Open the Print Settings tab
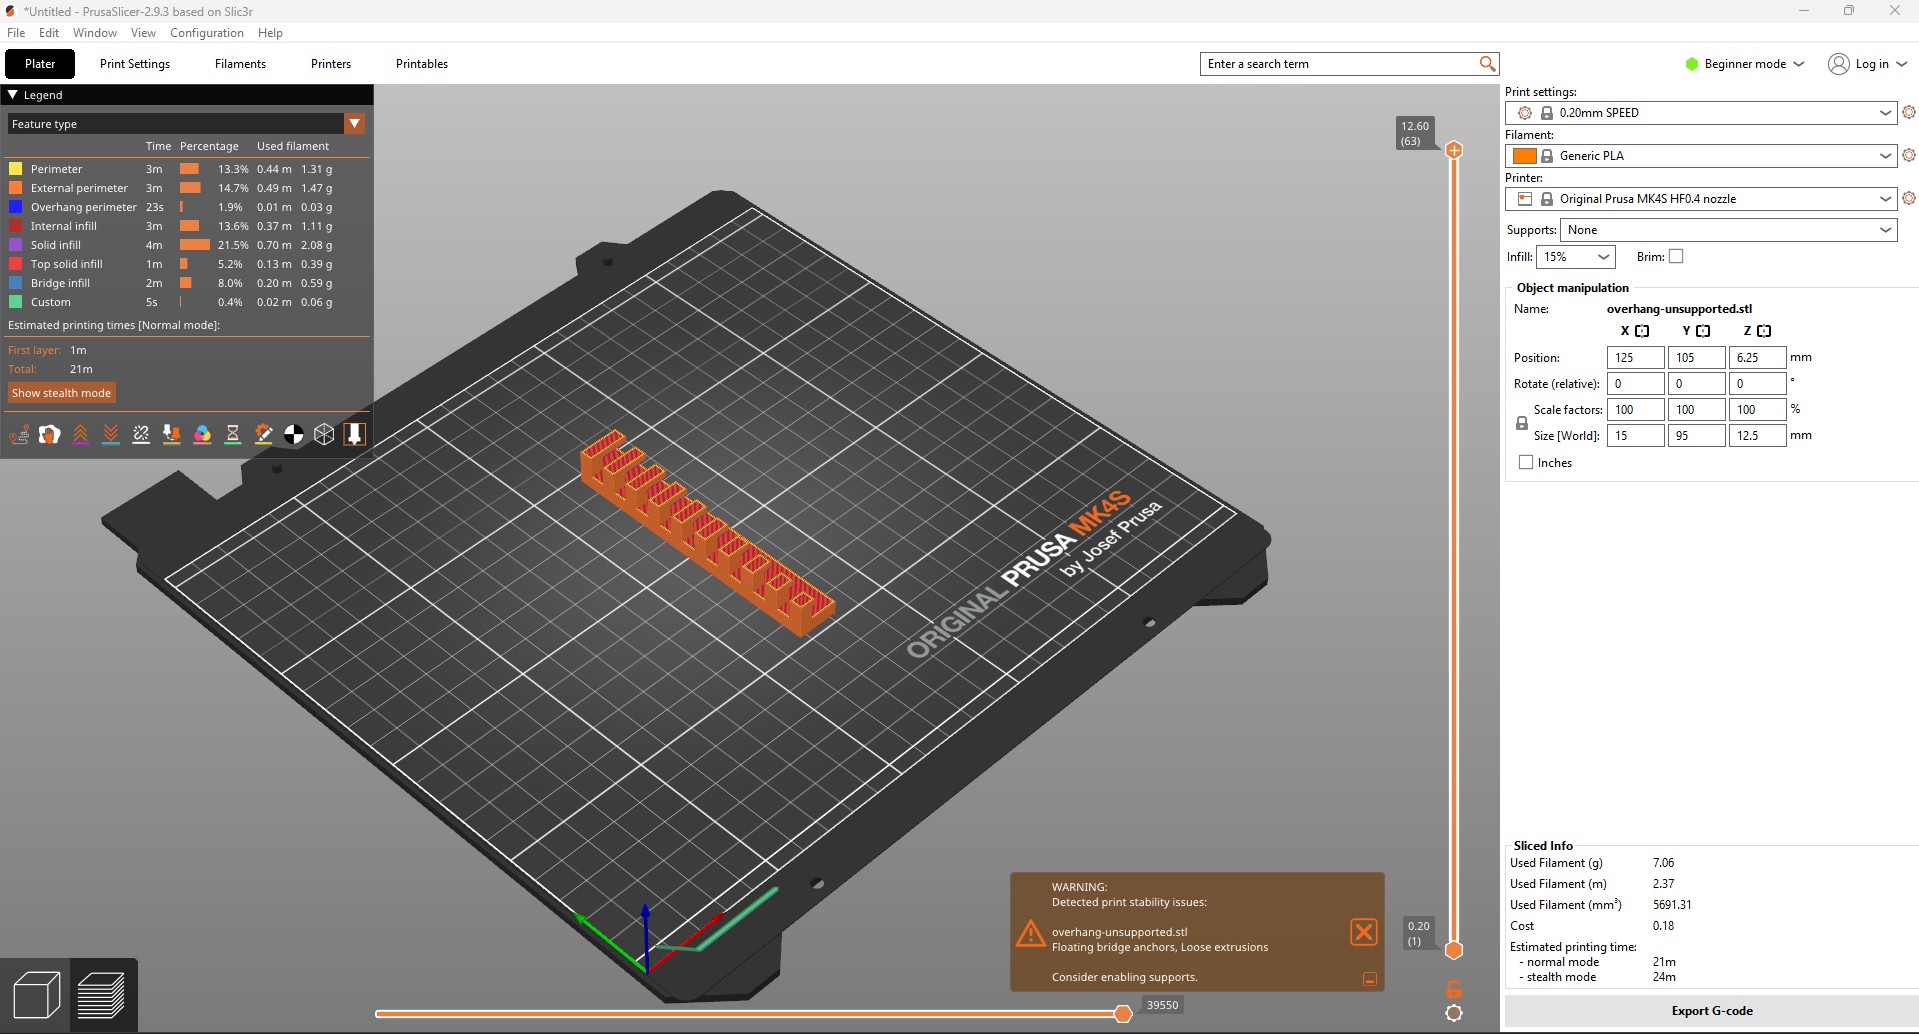The width and height of the screenshot is (1919, 1034). click(135, 64)
